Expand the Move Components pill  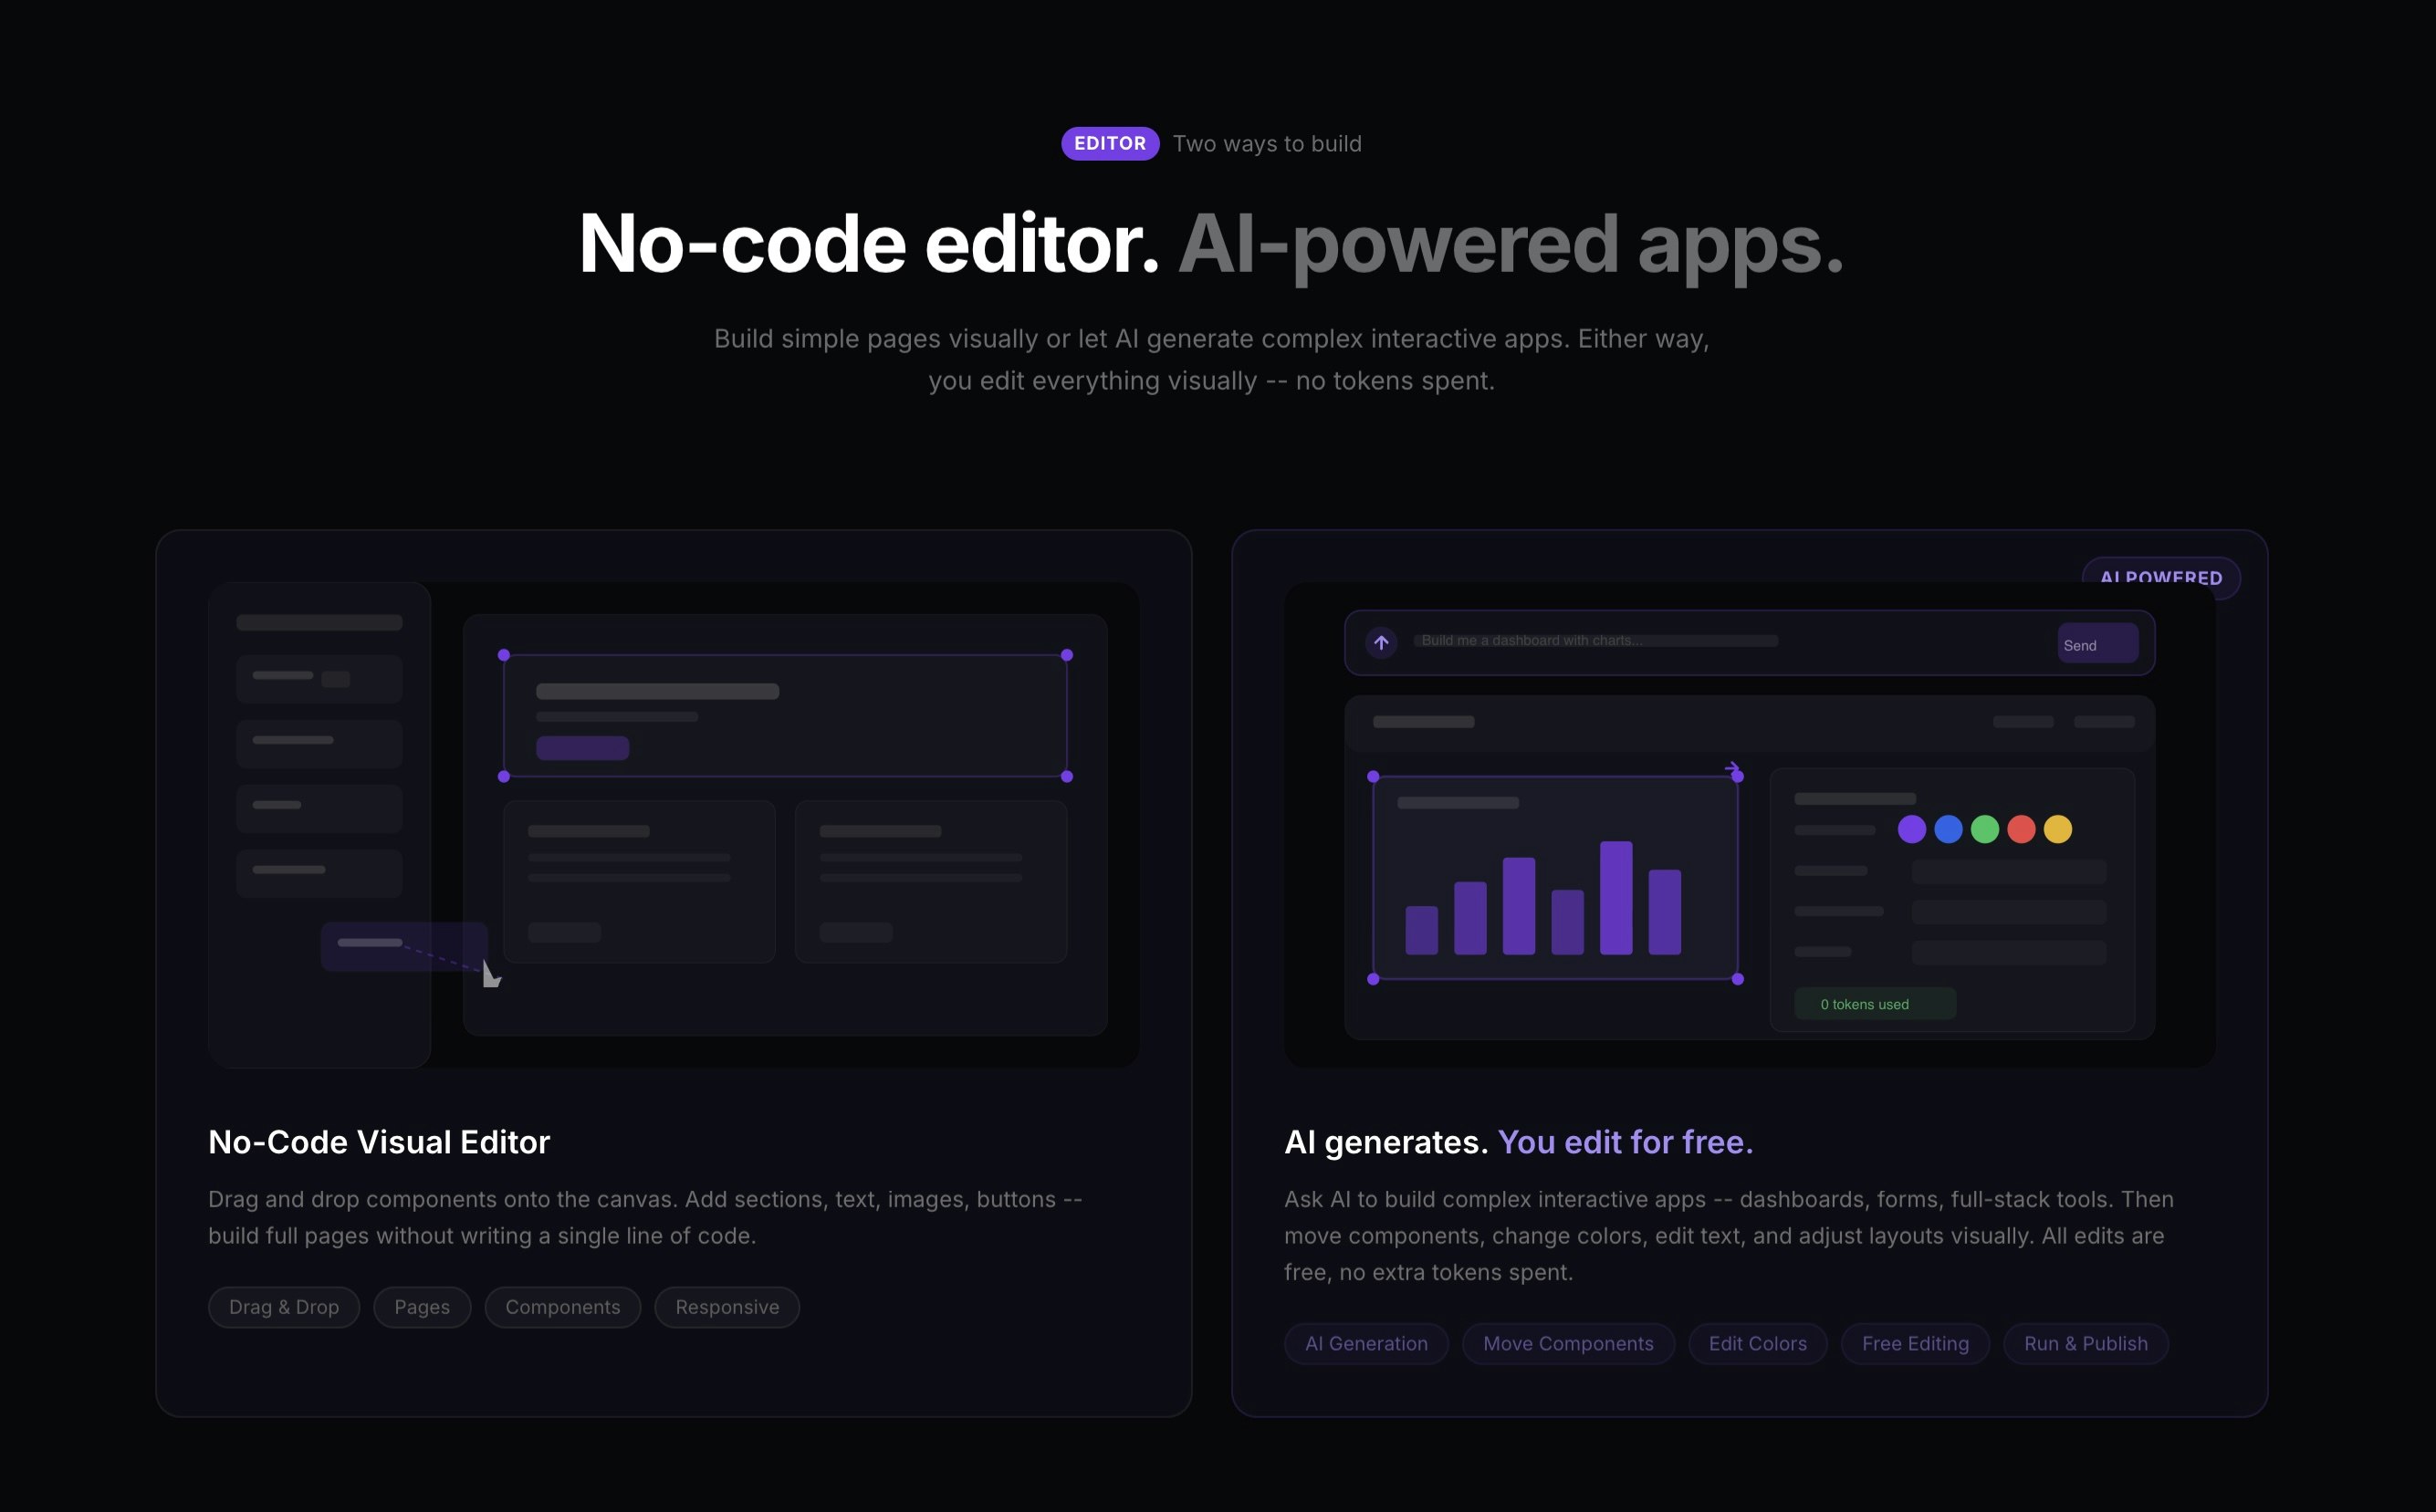1567,1343
